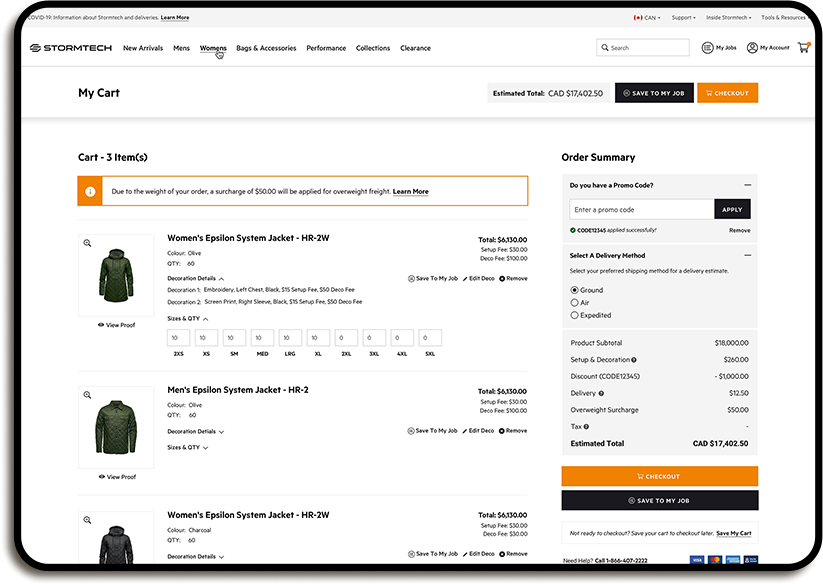Viewport: 823px width, 584px height.
Task: Apply the promo code
Action: click(x=732, y=209)
